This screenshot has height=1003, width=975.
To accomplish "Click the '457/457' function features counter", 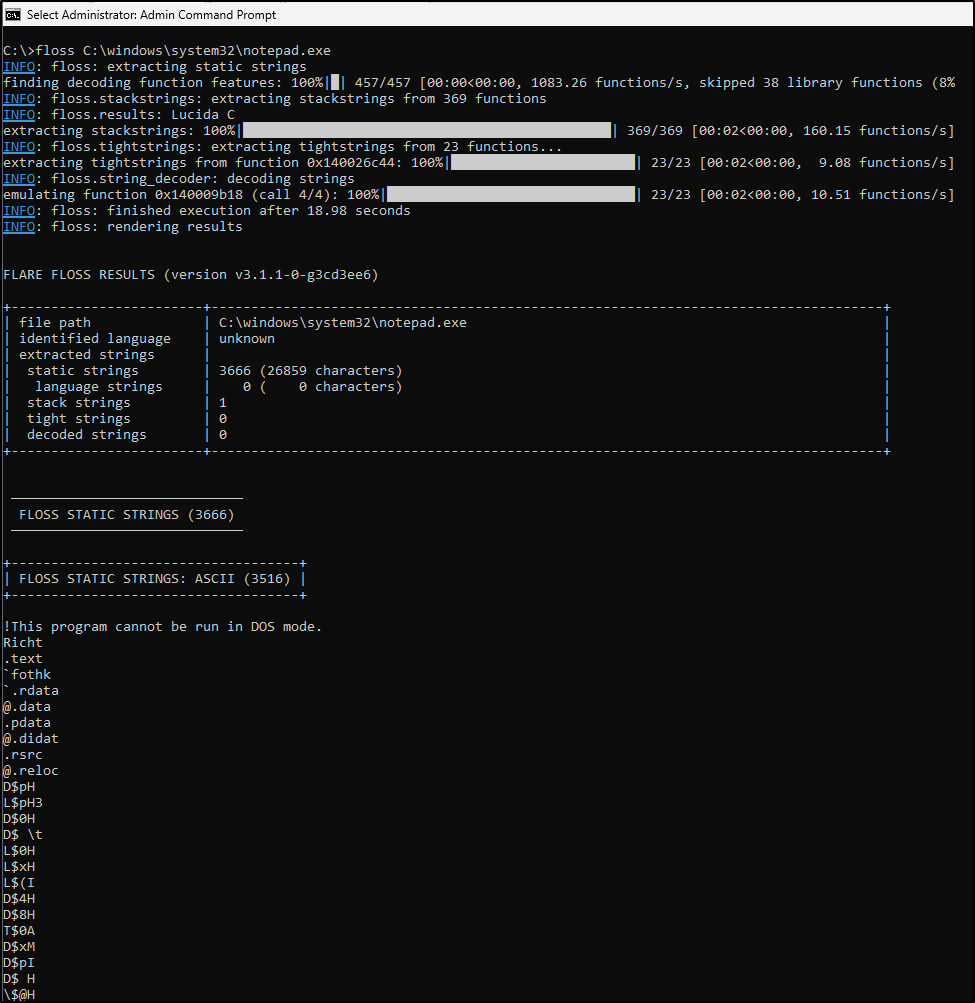I will (383, 83).
